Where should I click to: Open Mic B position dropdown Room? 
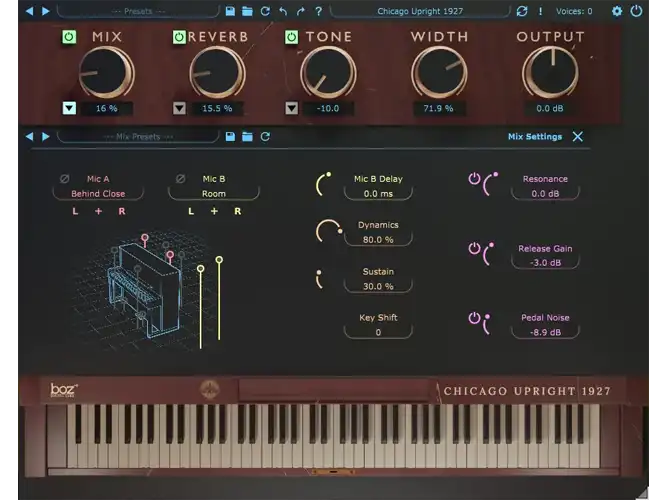pos(214,194)
